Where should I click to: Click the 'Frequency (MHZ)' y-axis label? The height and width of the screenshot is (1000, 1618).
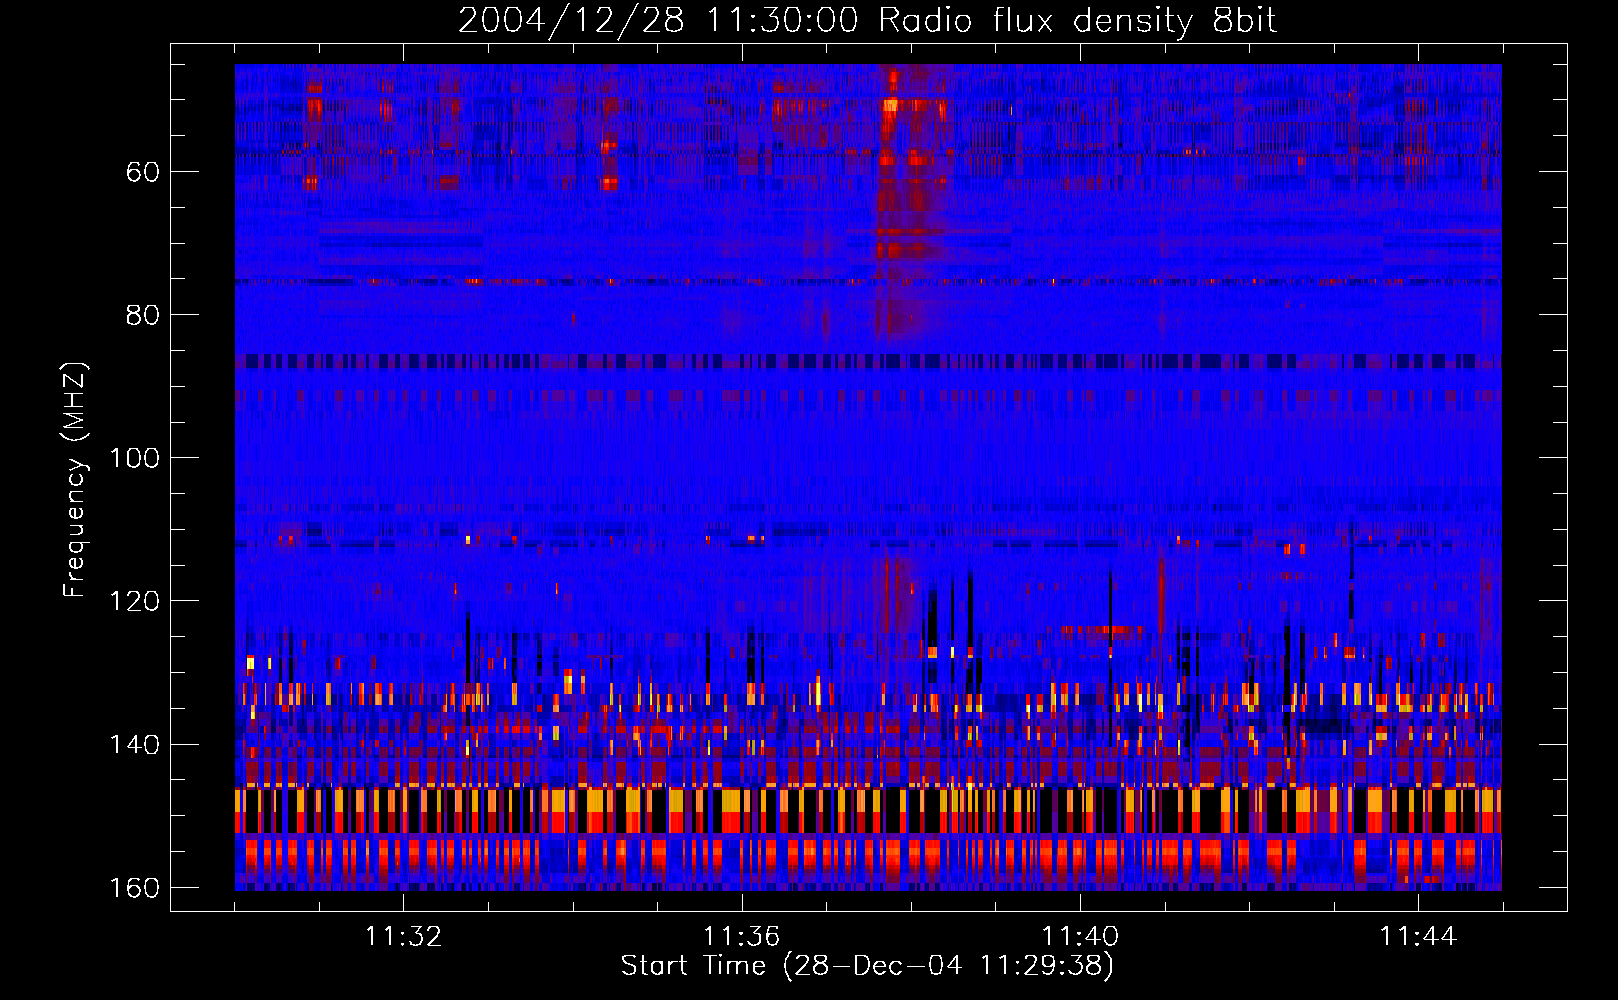point(75,480)
